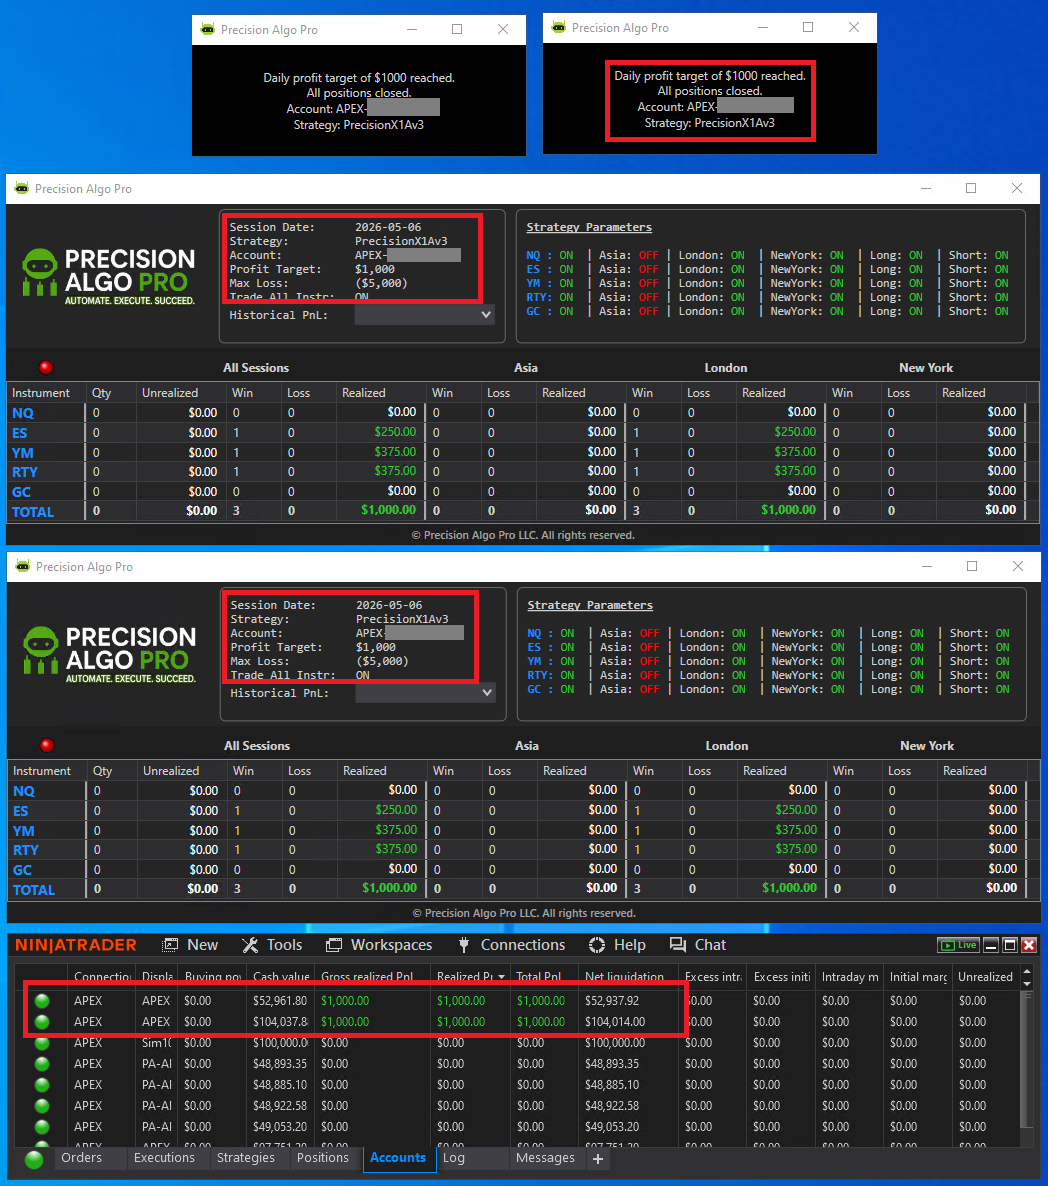
Task: Click the Buying power column header
Action: point(212,977)
